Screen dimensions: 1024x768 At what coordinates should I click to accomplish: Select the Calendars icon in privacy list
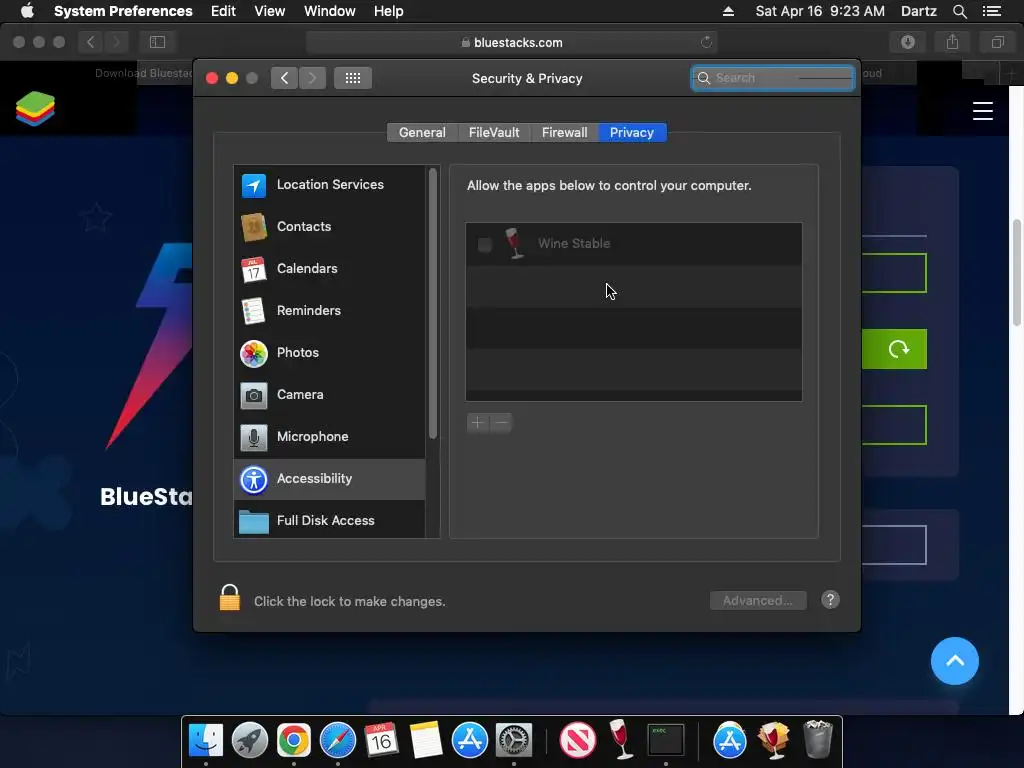point(253,269)
